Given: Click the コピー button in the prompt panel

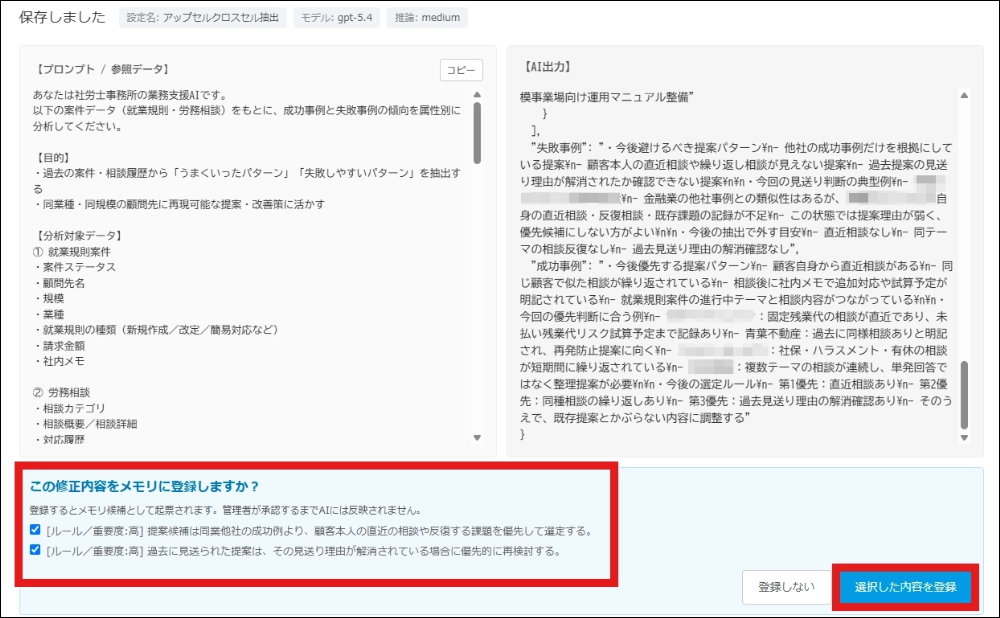Looking at the screenshot, I should [461, 70].
